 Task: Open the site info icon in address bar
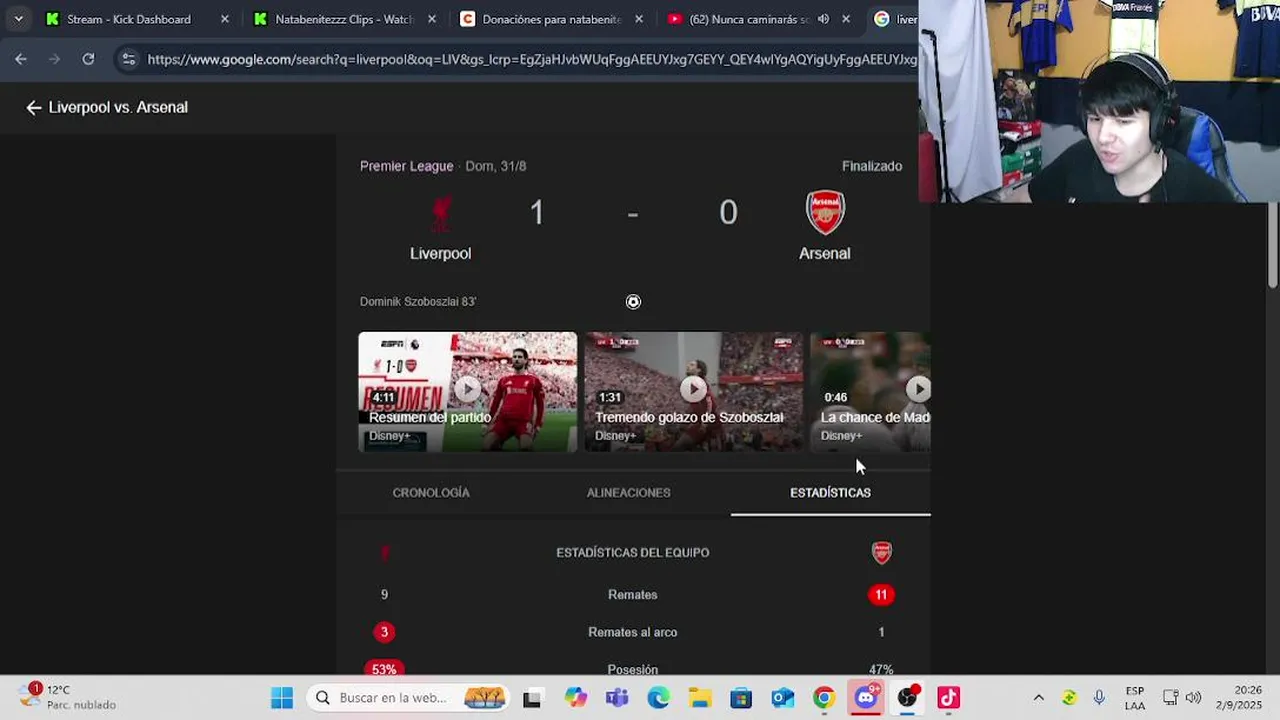point(128,60)
